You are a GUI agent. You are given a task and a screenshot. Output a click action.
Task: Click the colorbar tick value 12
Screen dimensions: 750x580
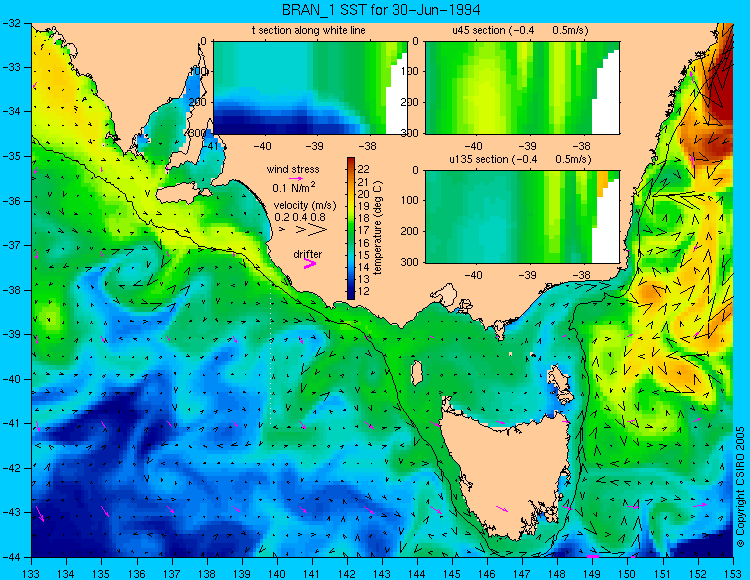[364, 291]
